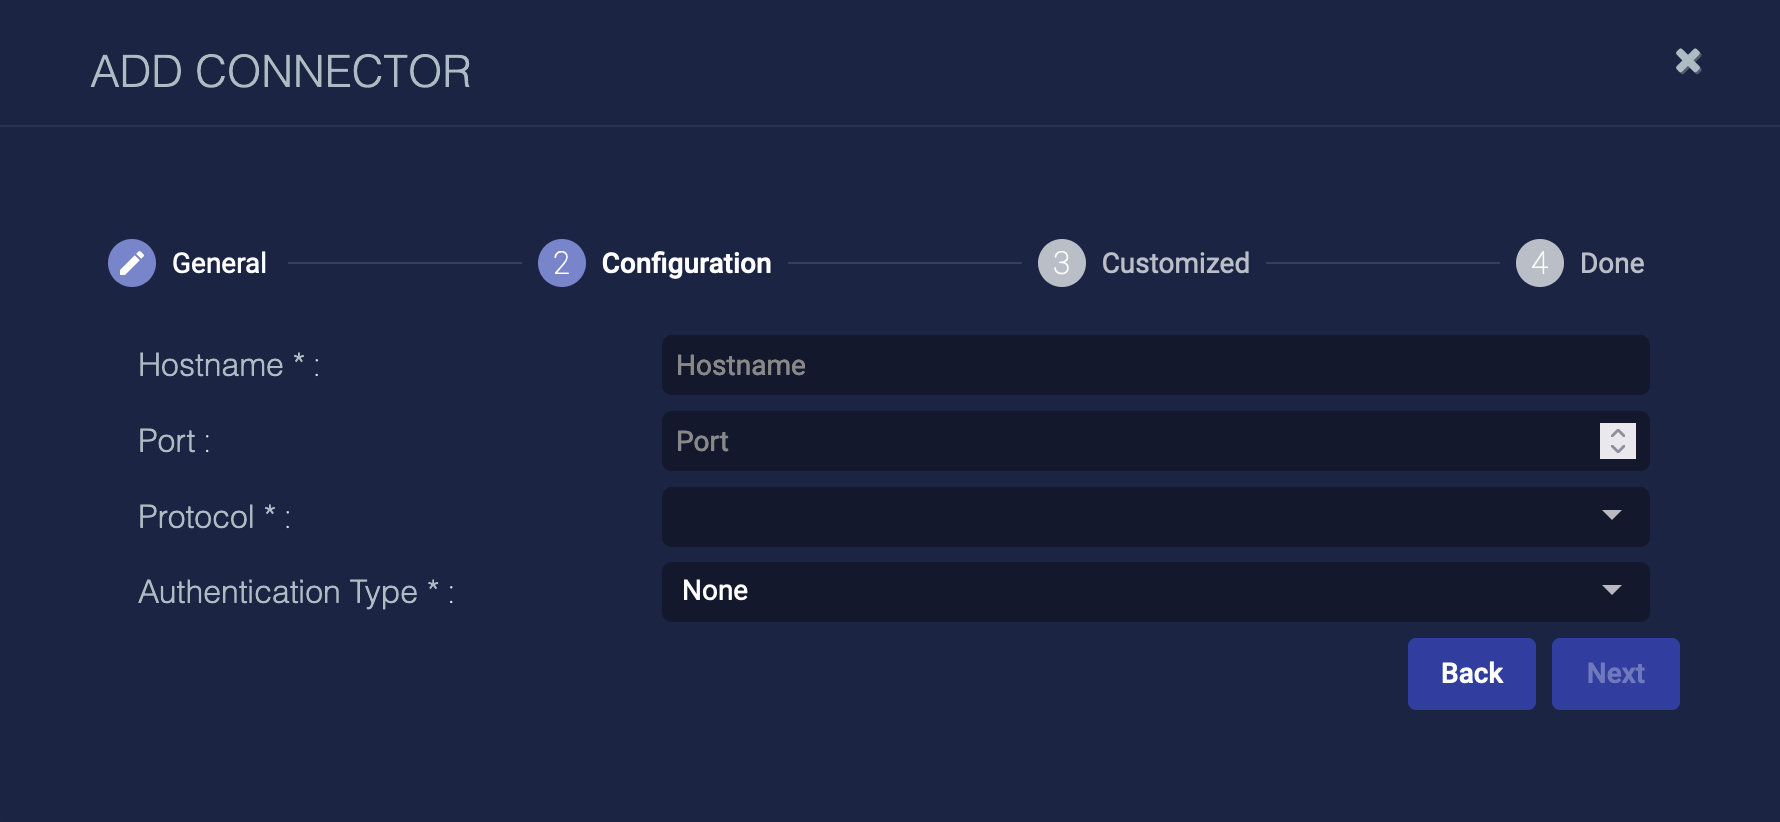Select the Configuration step label

click(686, 263)
